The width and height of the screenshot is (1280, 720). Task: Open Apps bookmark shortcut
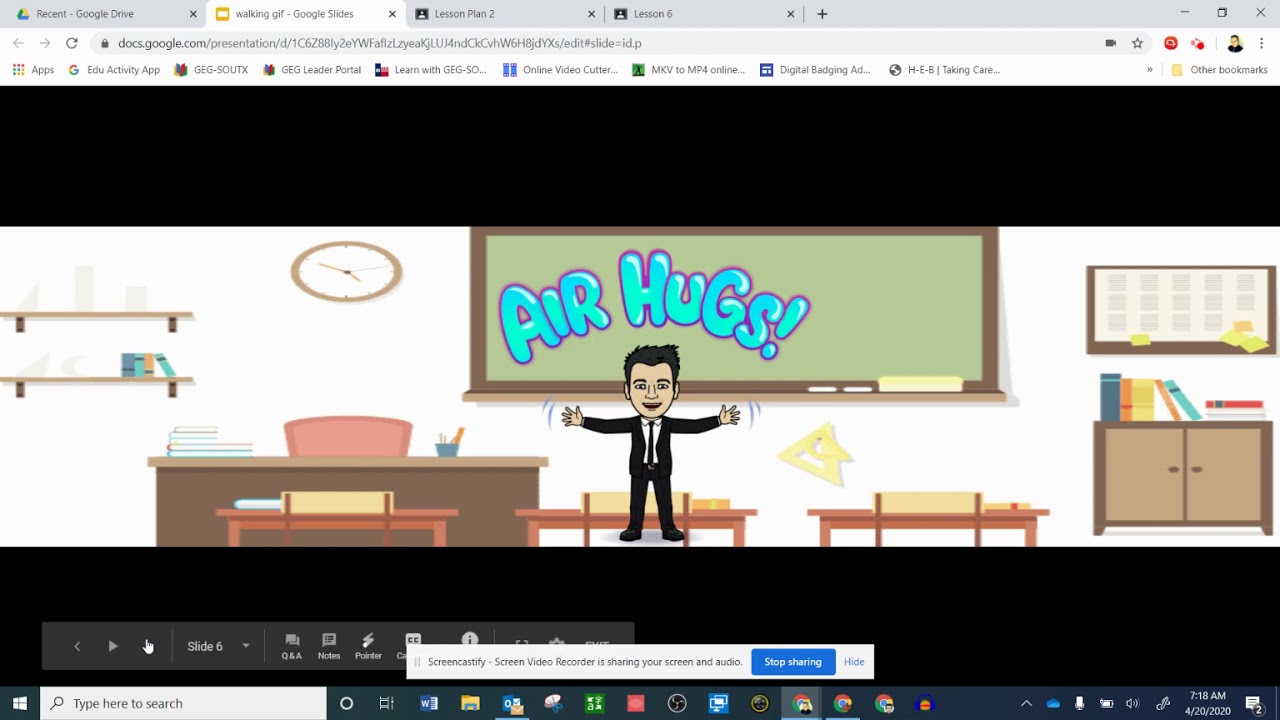tap(33, 70)
